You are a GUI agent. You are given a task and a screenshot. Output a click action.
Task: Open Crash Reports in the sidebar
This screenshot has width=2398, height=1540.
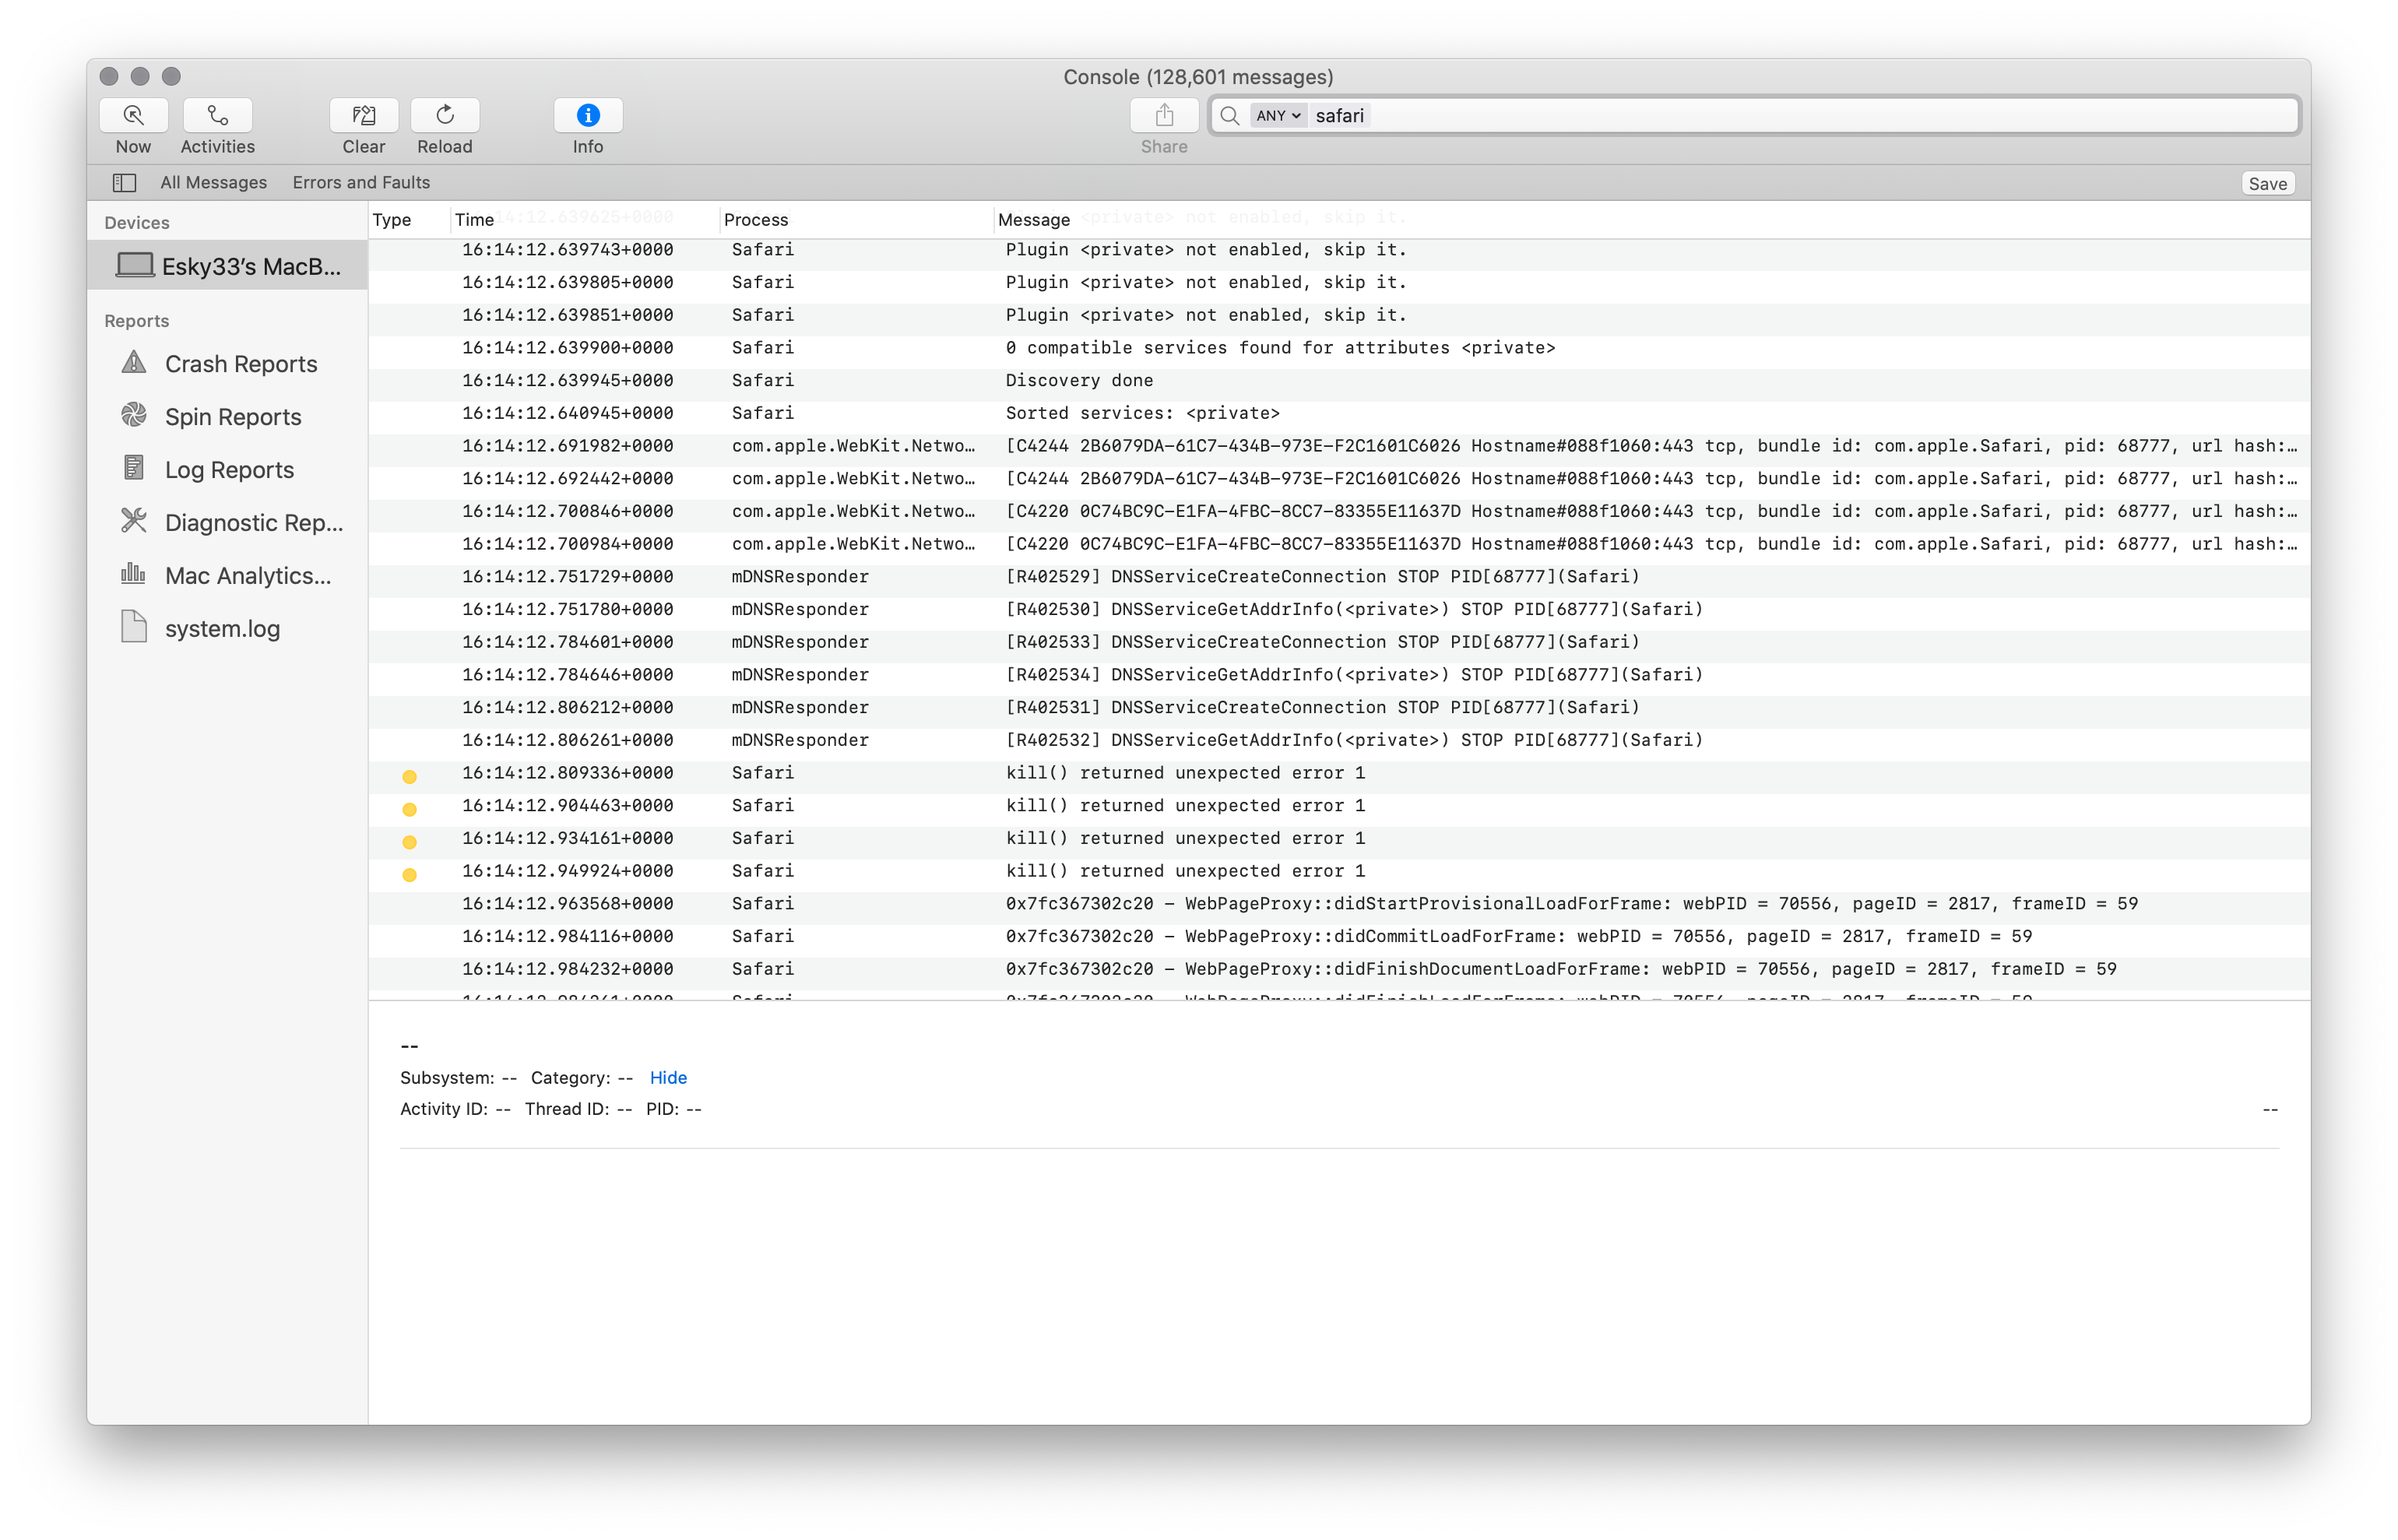[x=240, y=363]
